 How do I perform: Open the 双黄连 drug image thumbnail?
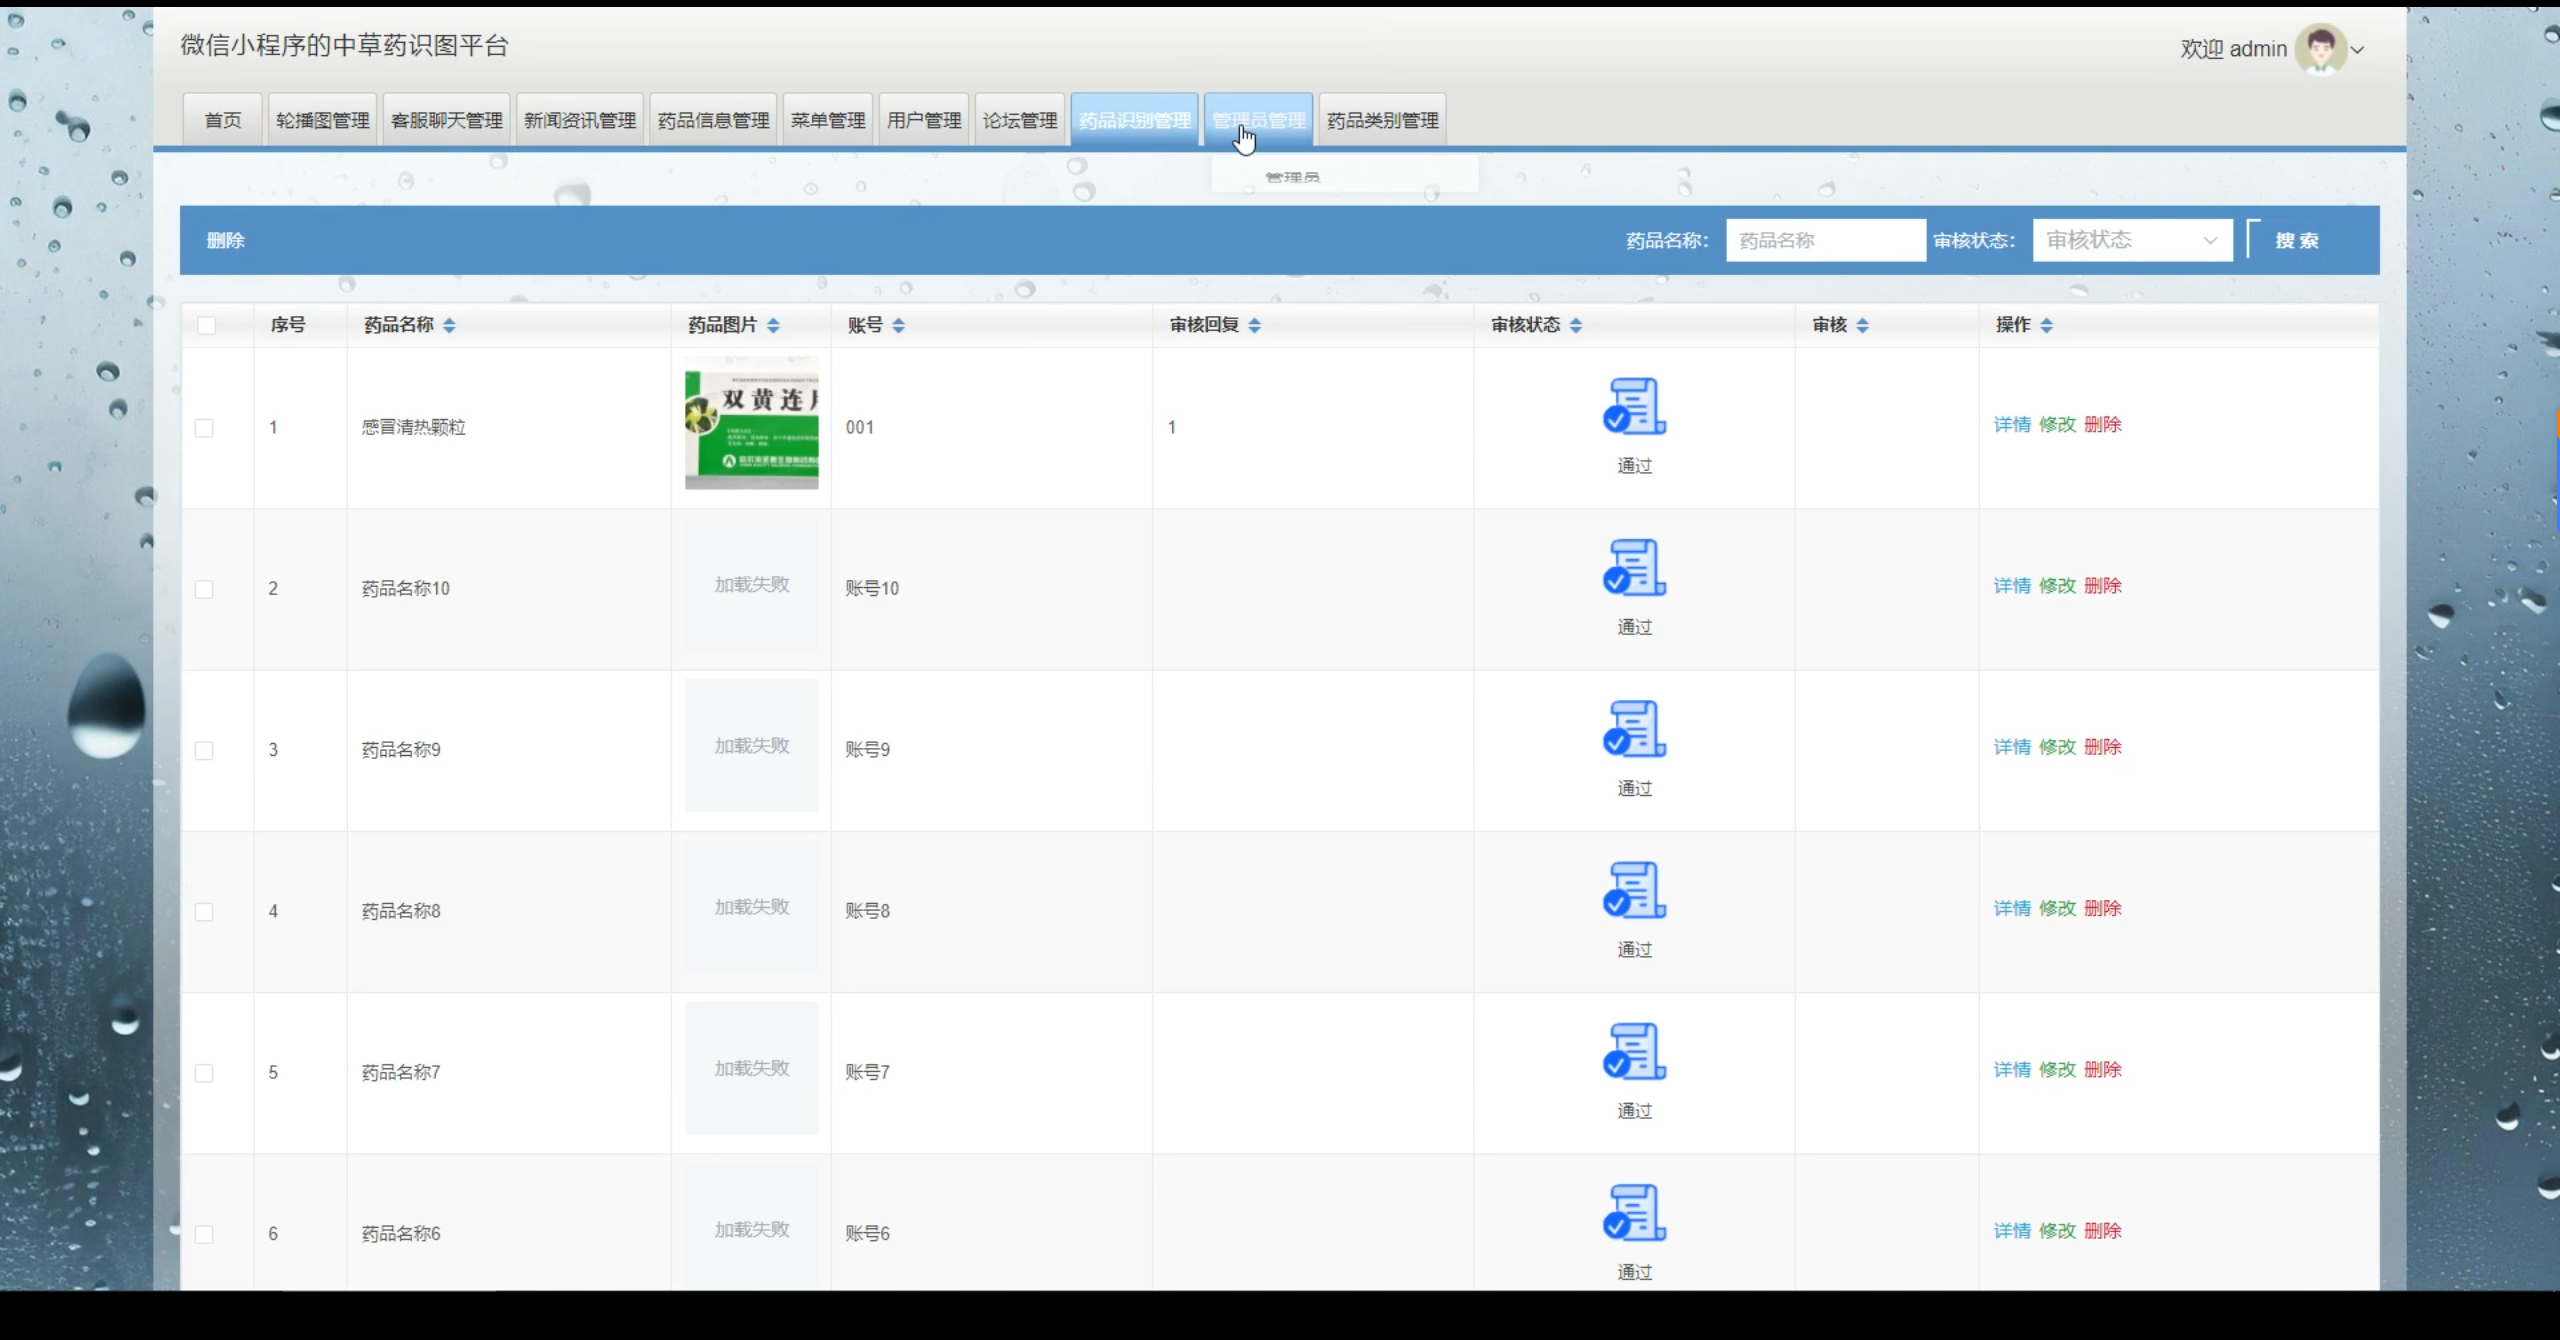pyautogui.click(x=751, y=424)
